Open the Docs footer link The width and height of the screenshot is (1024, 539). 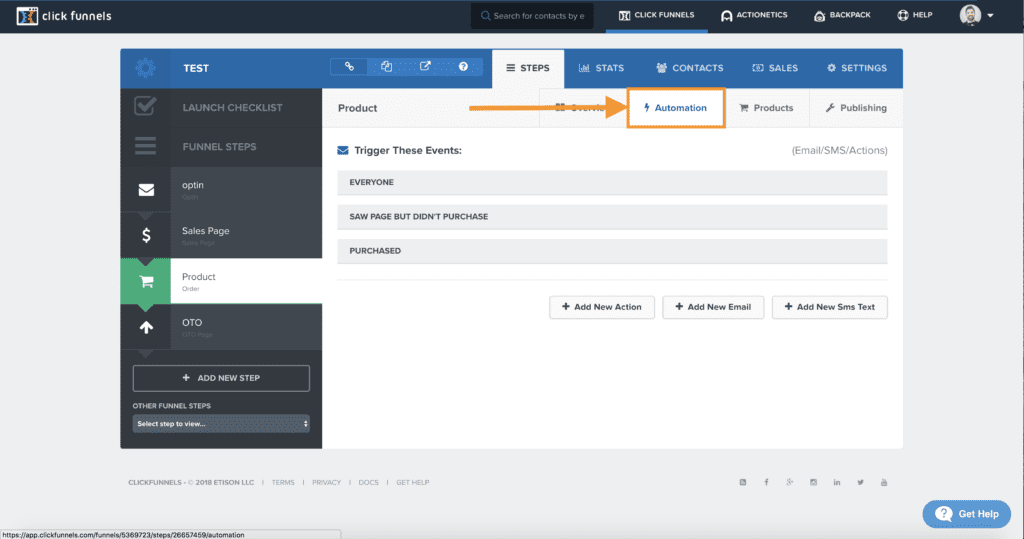[x=368, y=482]
